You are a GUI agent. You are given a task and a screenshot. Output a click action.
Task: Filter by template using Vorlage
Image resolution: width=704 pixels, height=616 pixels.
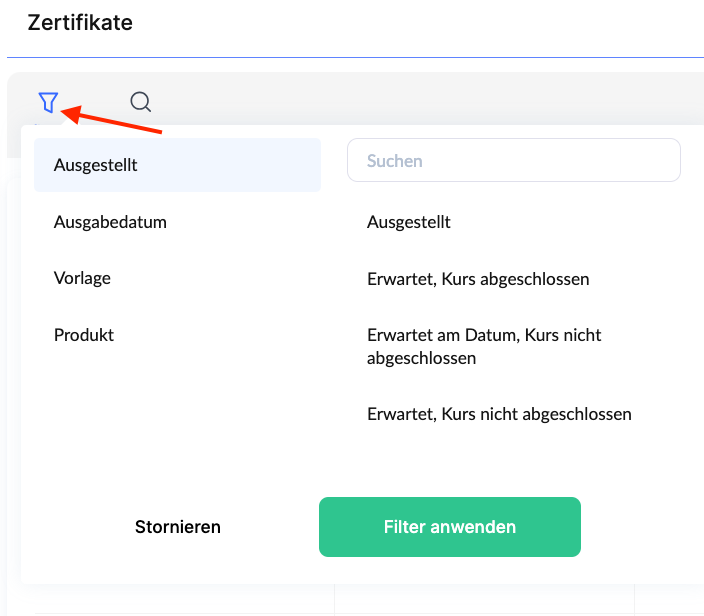82,278
